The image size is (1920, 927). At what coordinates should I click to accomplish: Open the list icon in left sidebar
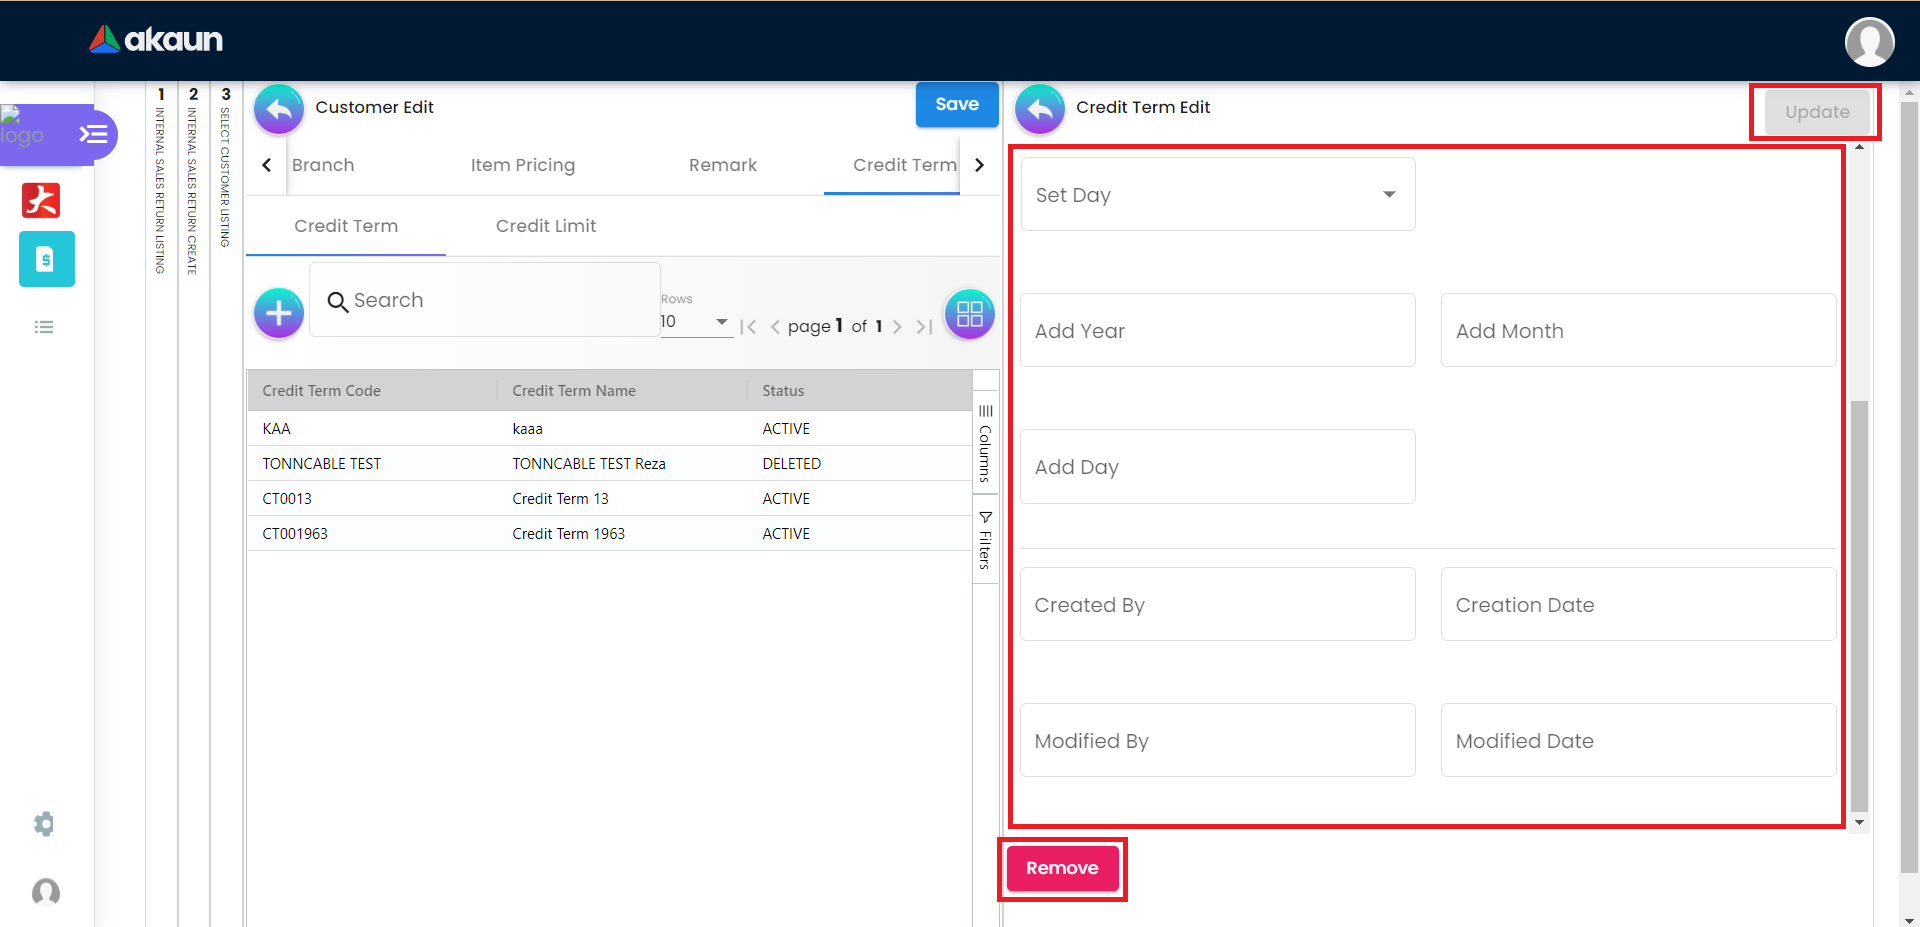[44, 327]
